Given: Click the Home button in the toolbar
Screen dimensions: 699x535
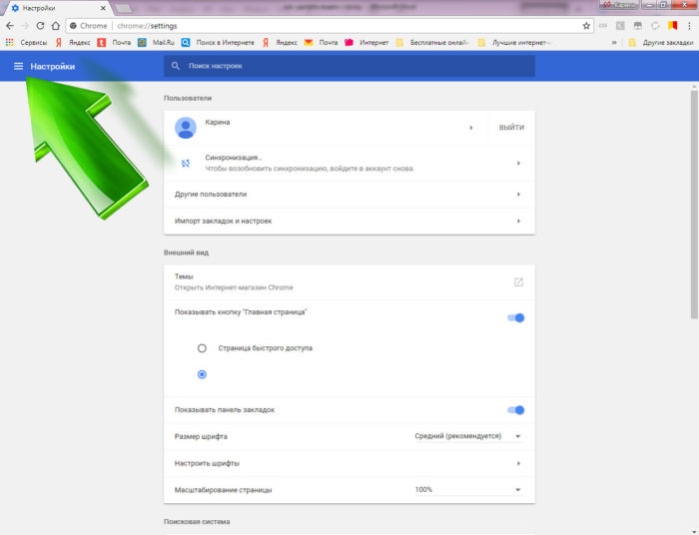Looking at the screenshot, I should click(x=56, y=26).
